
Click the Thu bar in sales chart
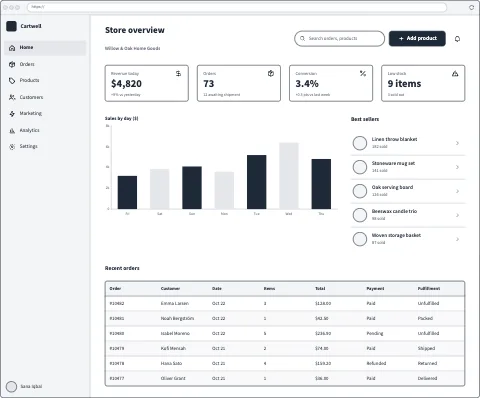pos(321,184)
